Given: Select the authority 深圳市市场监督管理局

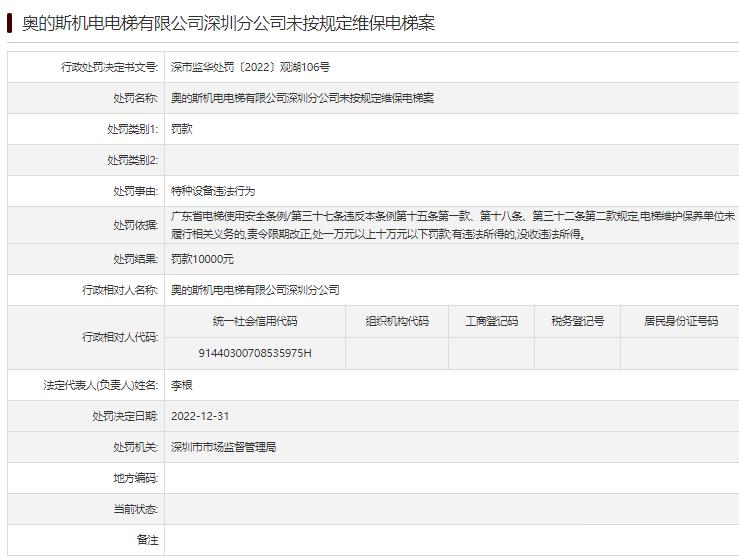Looking at the screenshot, I should coord(223,447).
